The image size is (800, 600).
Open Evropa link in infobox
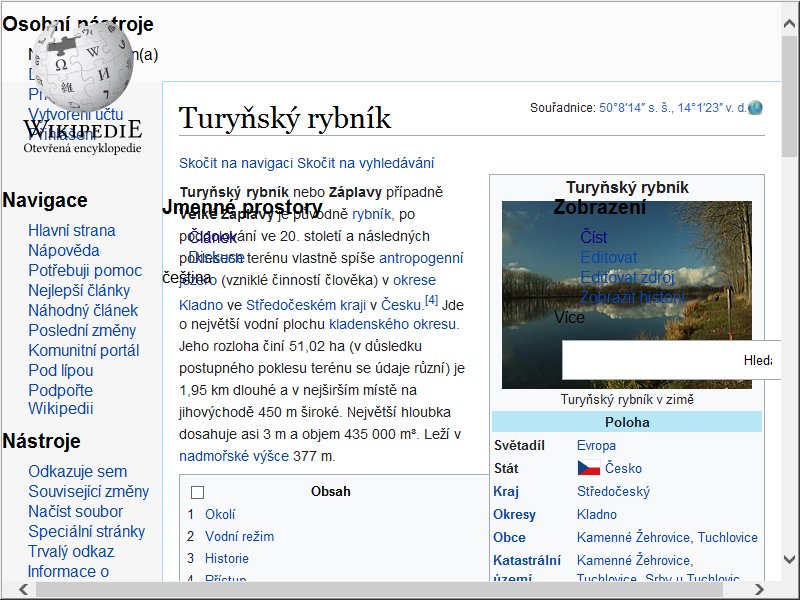596,445
